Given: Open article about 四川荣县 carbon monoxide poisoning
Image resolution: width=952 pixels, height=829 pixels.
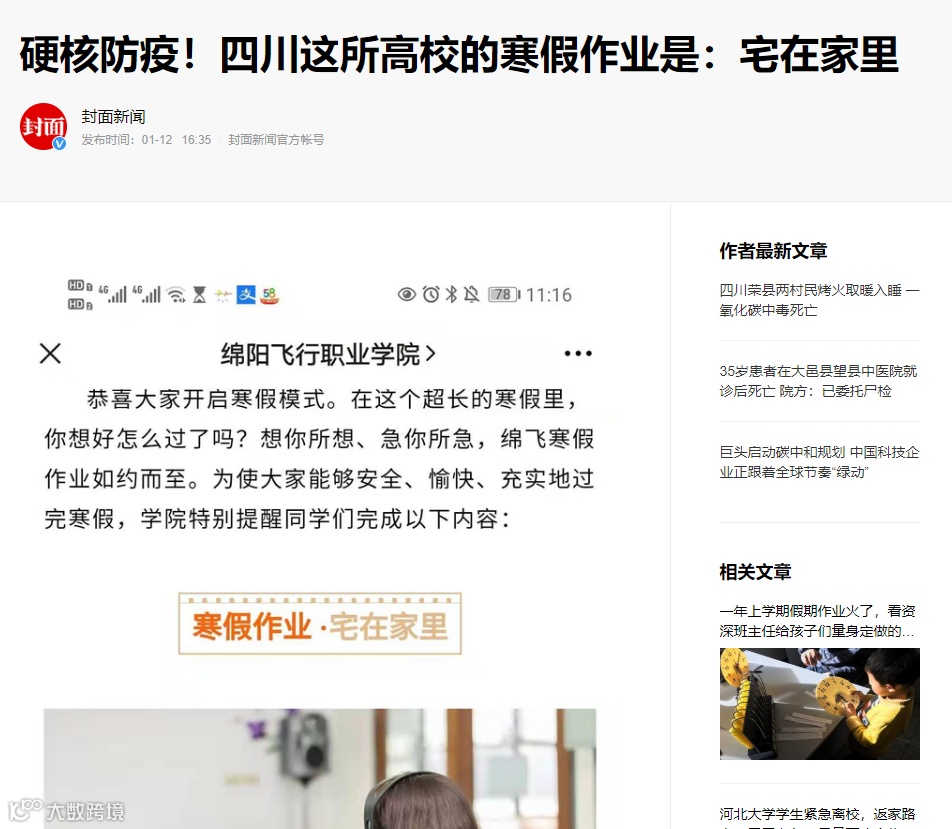Looking at the screenshot, I should coord(819,300).
